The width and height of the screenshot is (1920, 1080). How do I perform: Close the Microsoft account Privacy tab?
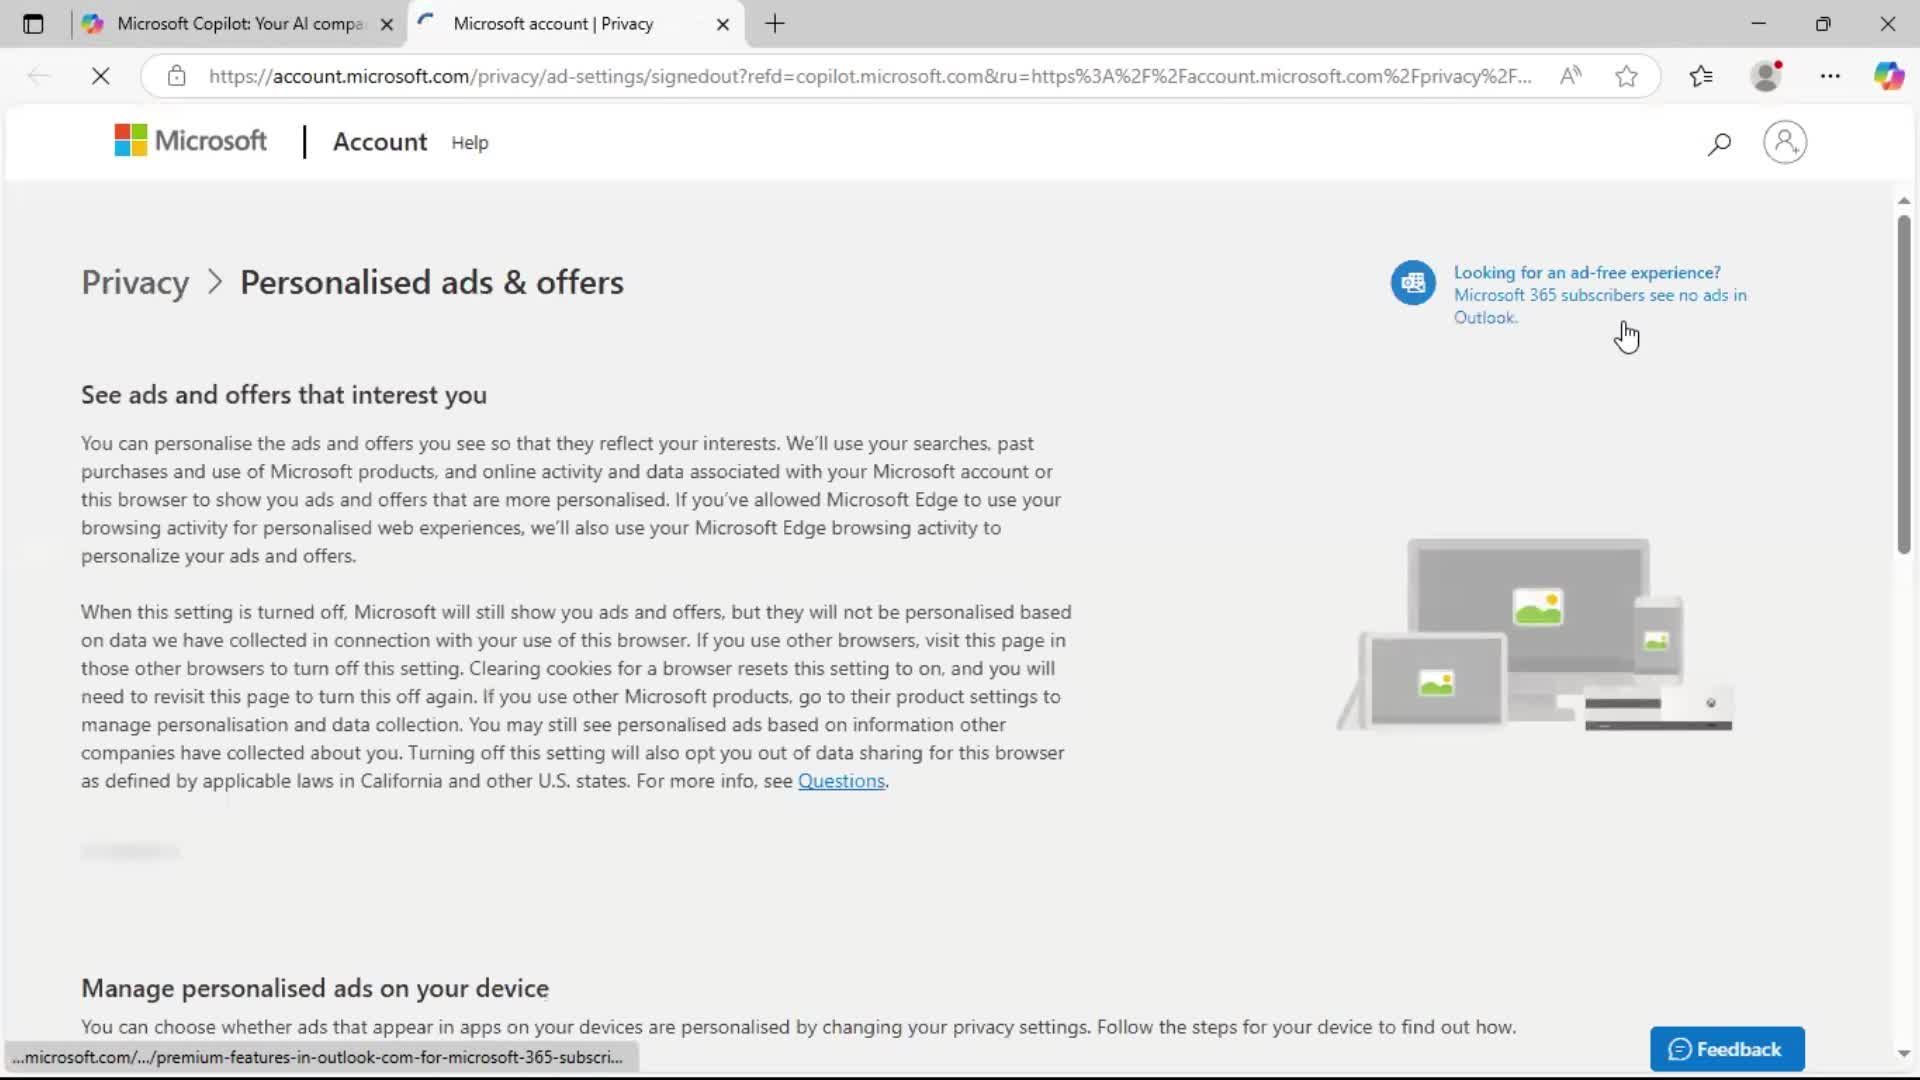tap(723, 24)
